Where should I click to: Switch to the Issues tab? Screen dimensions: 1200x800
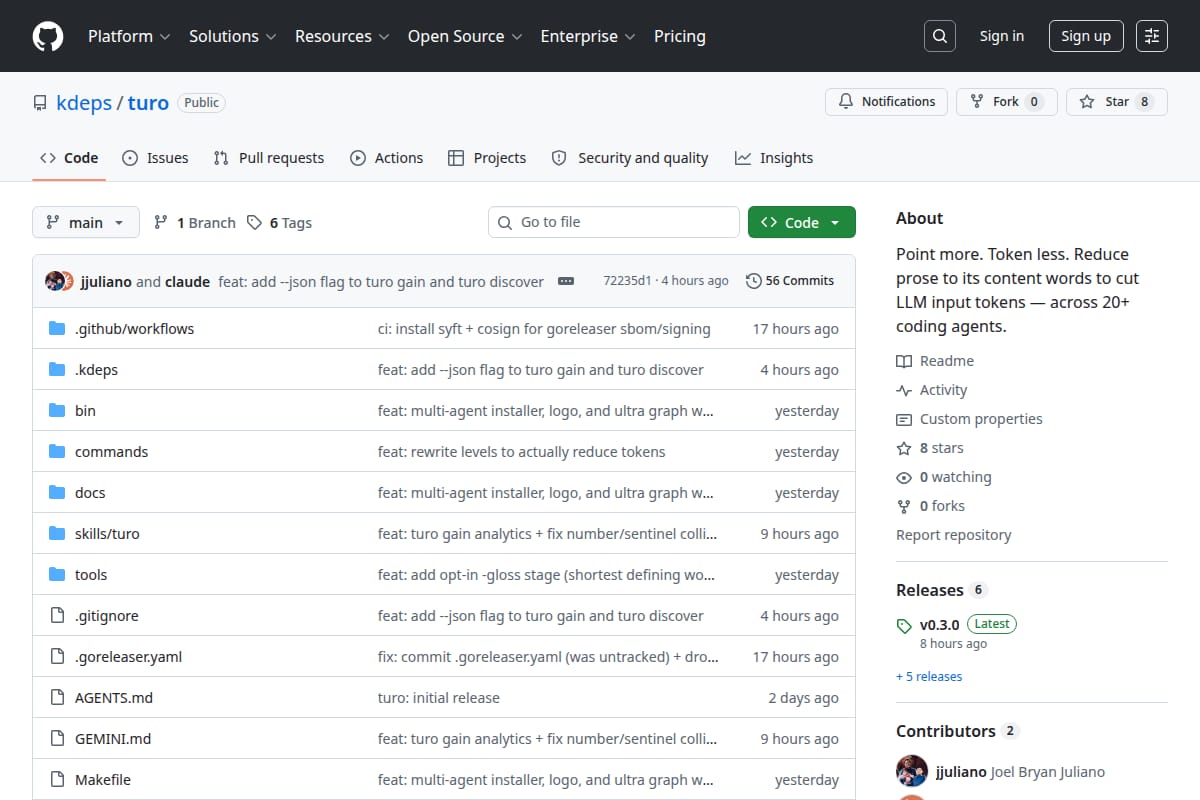tap(155, 158)
